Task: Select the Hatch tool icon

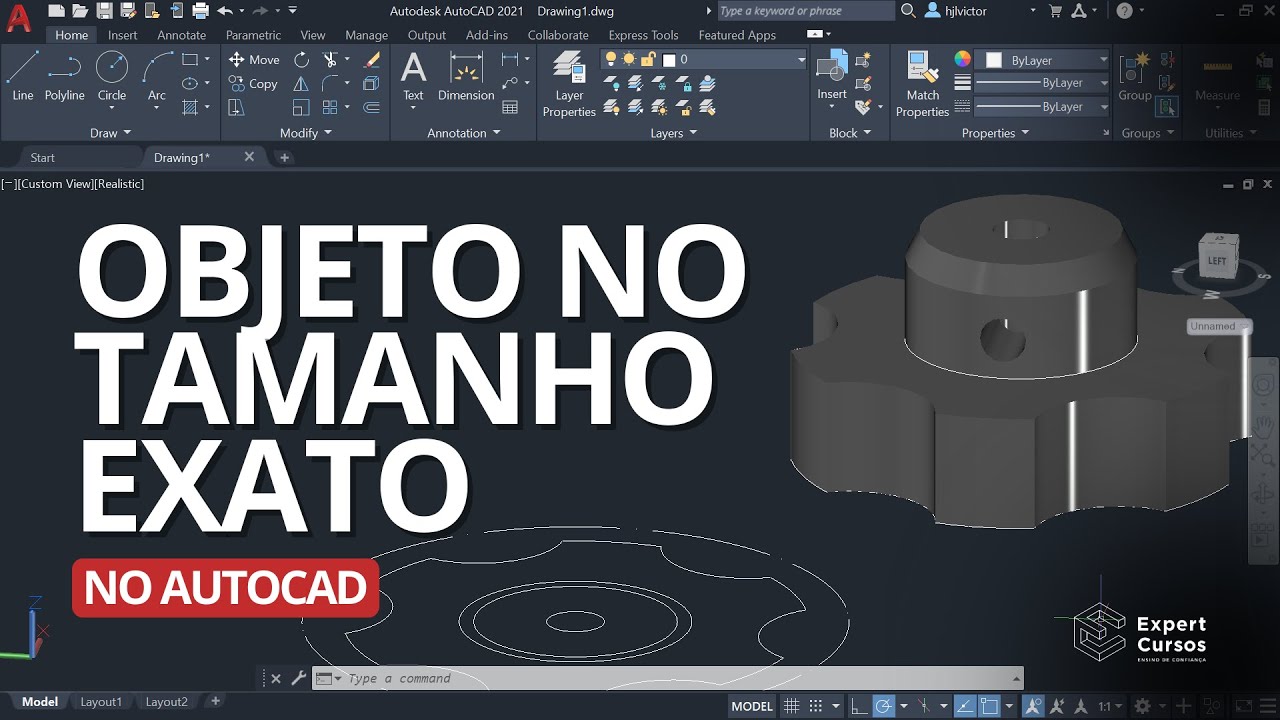Action: tap(190, 107)
